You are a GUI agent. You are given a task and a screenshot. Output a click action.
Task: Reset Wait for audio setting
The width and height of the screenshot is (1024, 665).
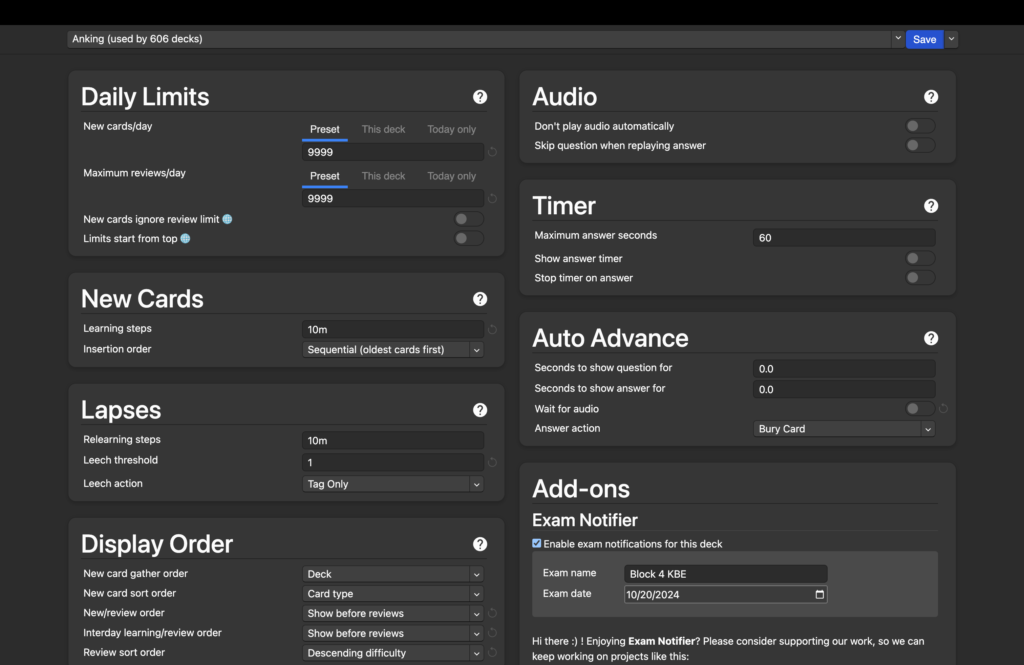943,409
